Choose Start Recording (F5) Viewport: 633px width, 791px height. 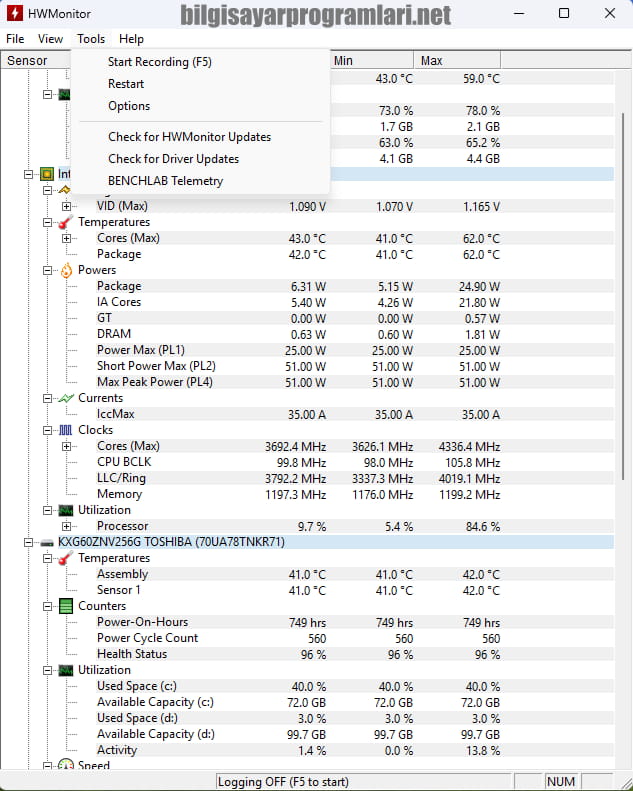click(x=160, y=62)
